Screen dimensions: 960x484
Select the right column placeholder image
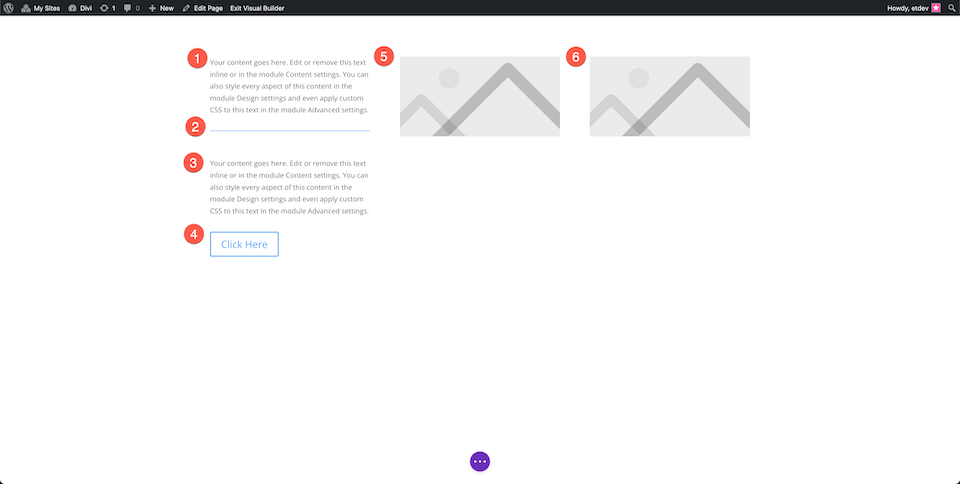tap(670, 96)
